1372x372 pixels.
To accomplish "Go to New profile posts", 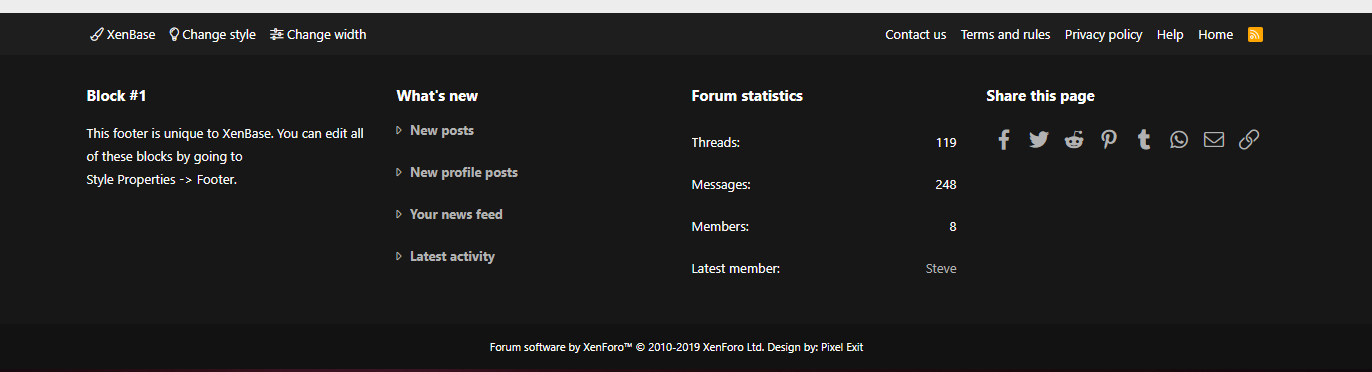I will 464,172.
